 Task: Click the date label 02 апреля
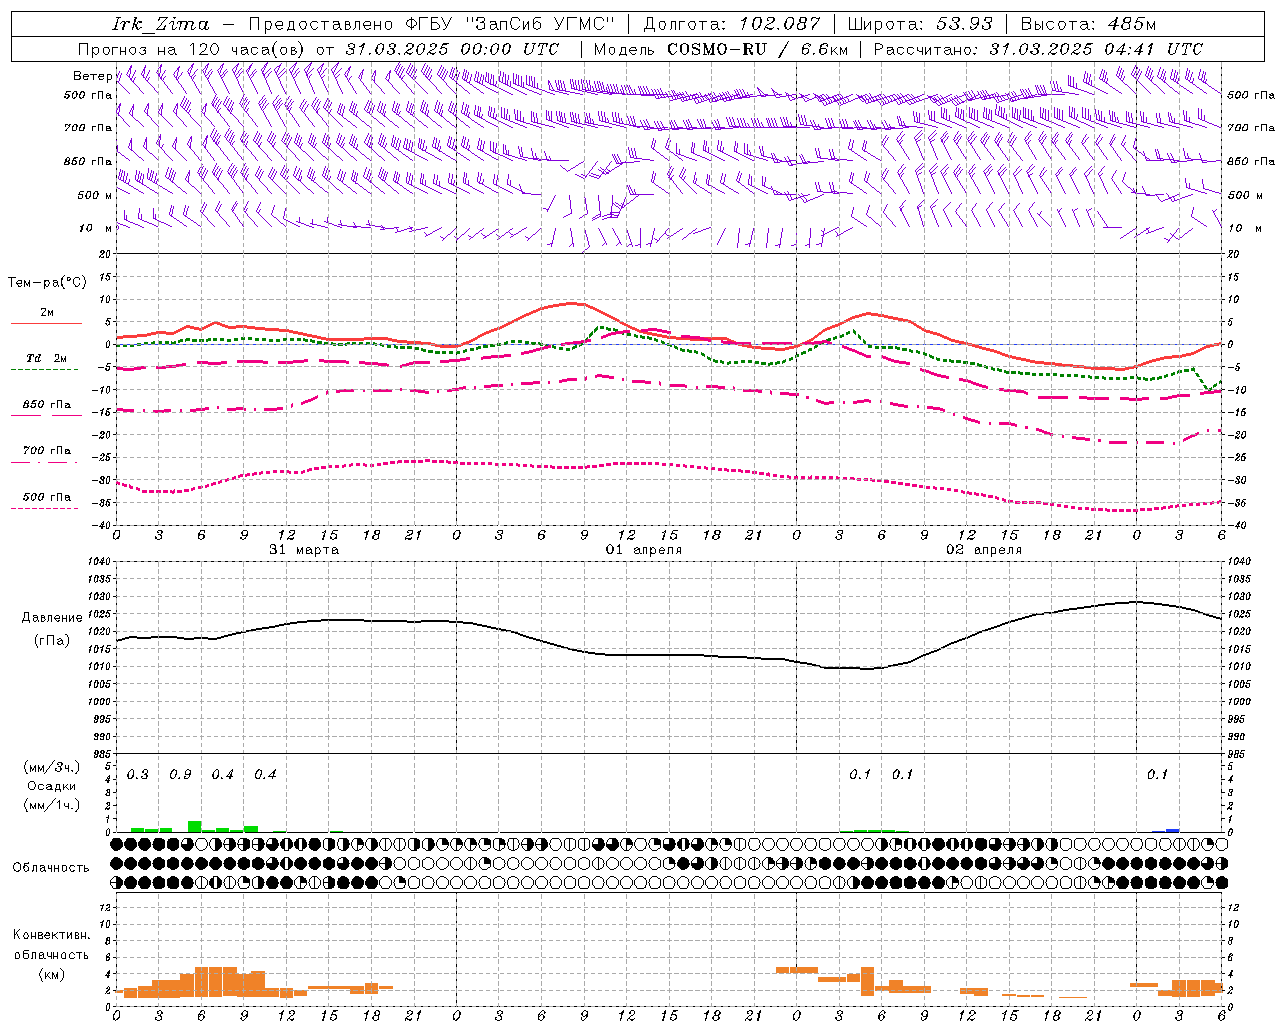click(984, 550)
